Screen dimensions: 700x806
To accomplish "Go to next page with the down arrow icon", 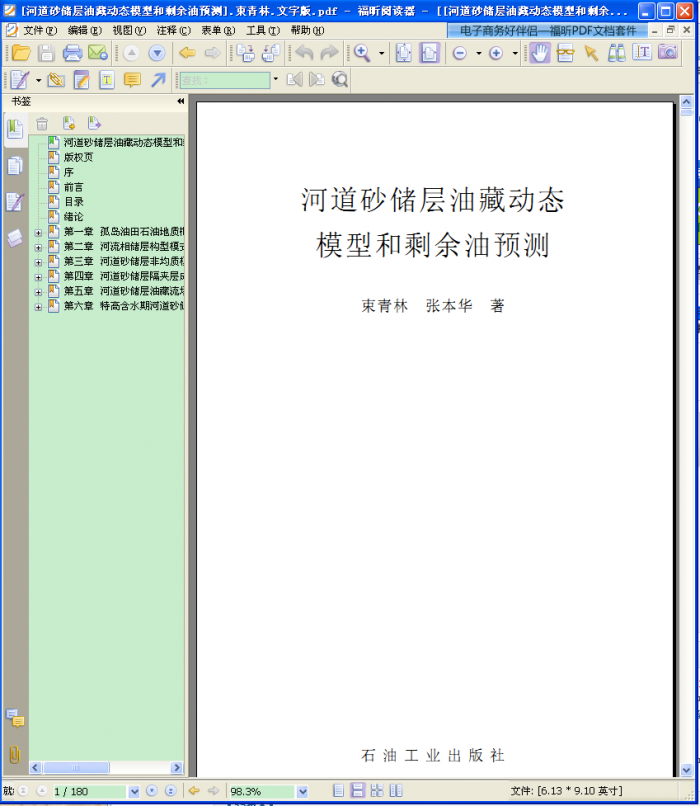I will (x=157, y=52).
